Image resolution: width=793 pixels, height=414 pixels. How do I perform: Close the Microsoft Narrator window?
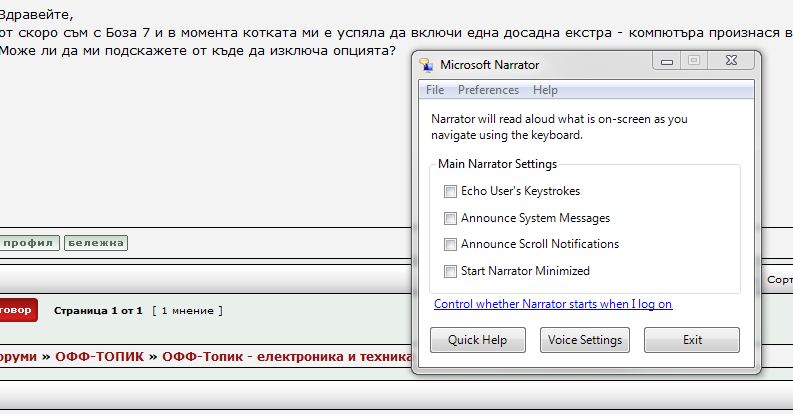[x=731, y=62]
